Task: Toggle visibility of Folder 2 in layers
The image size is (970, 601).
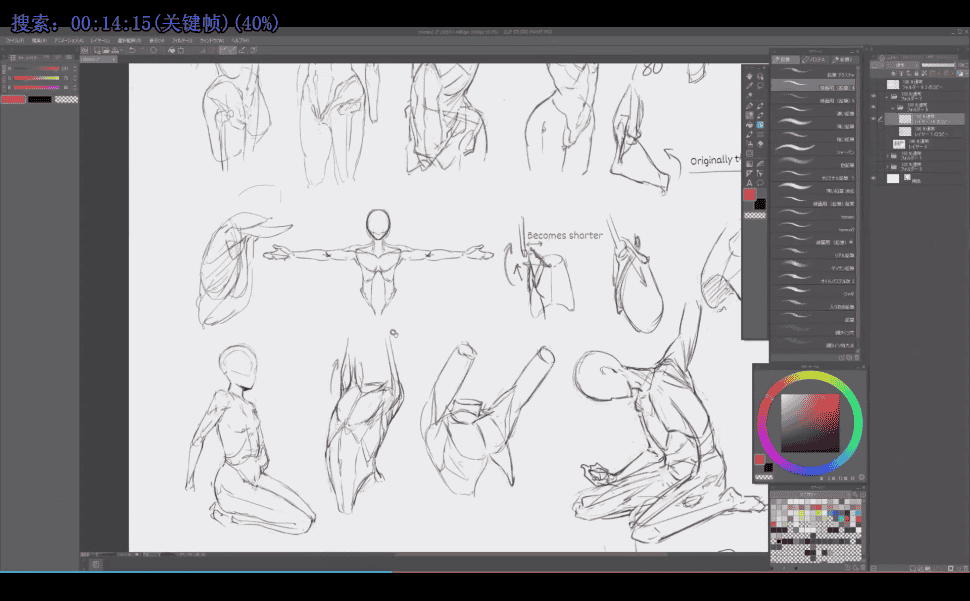Action: [x=873, y=96]
